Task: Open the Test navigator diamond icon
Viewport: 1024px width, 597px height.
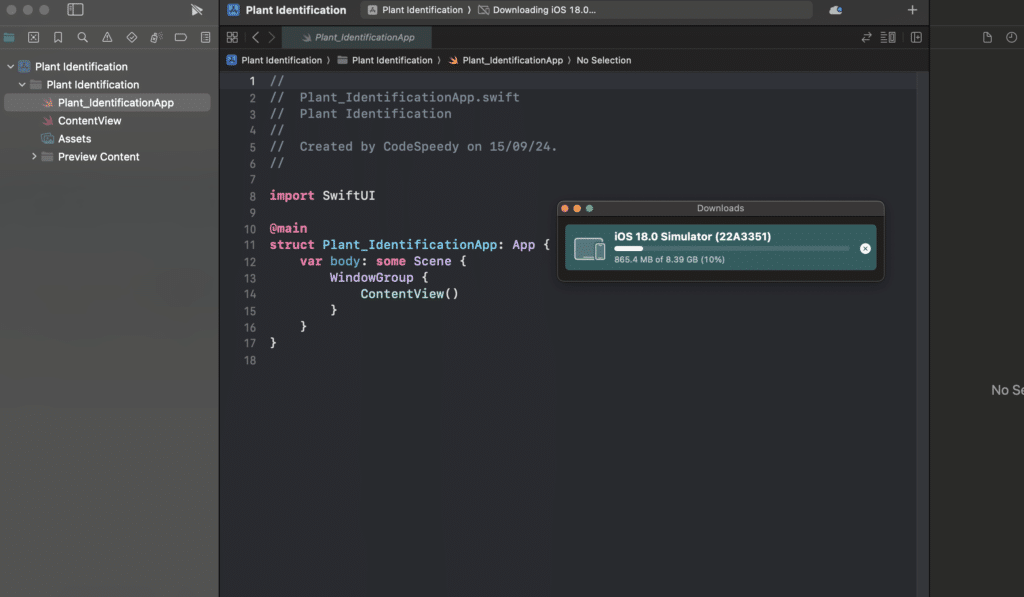Action: tap(131, 37)
